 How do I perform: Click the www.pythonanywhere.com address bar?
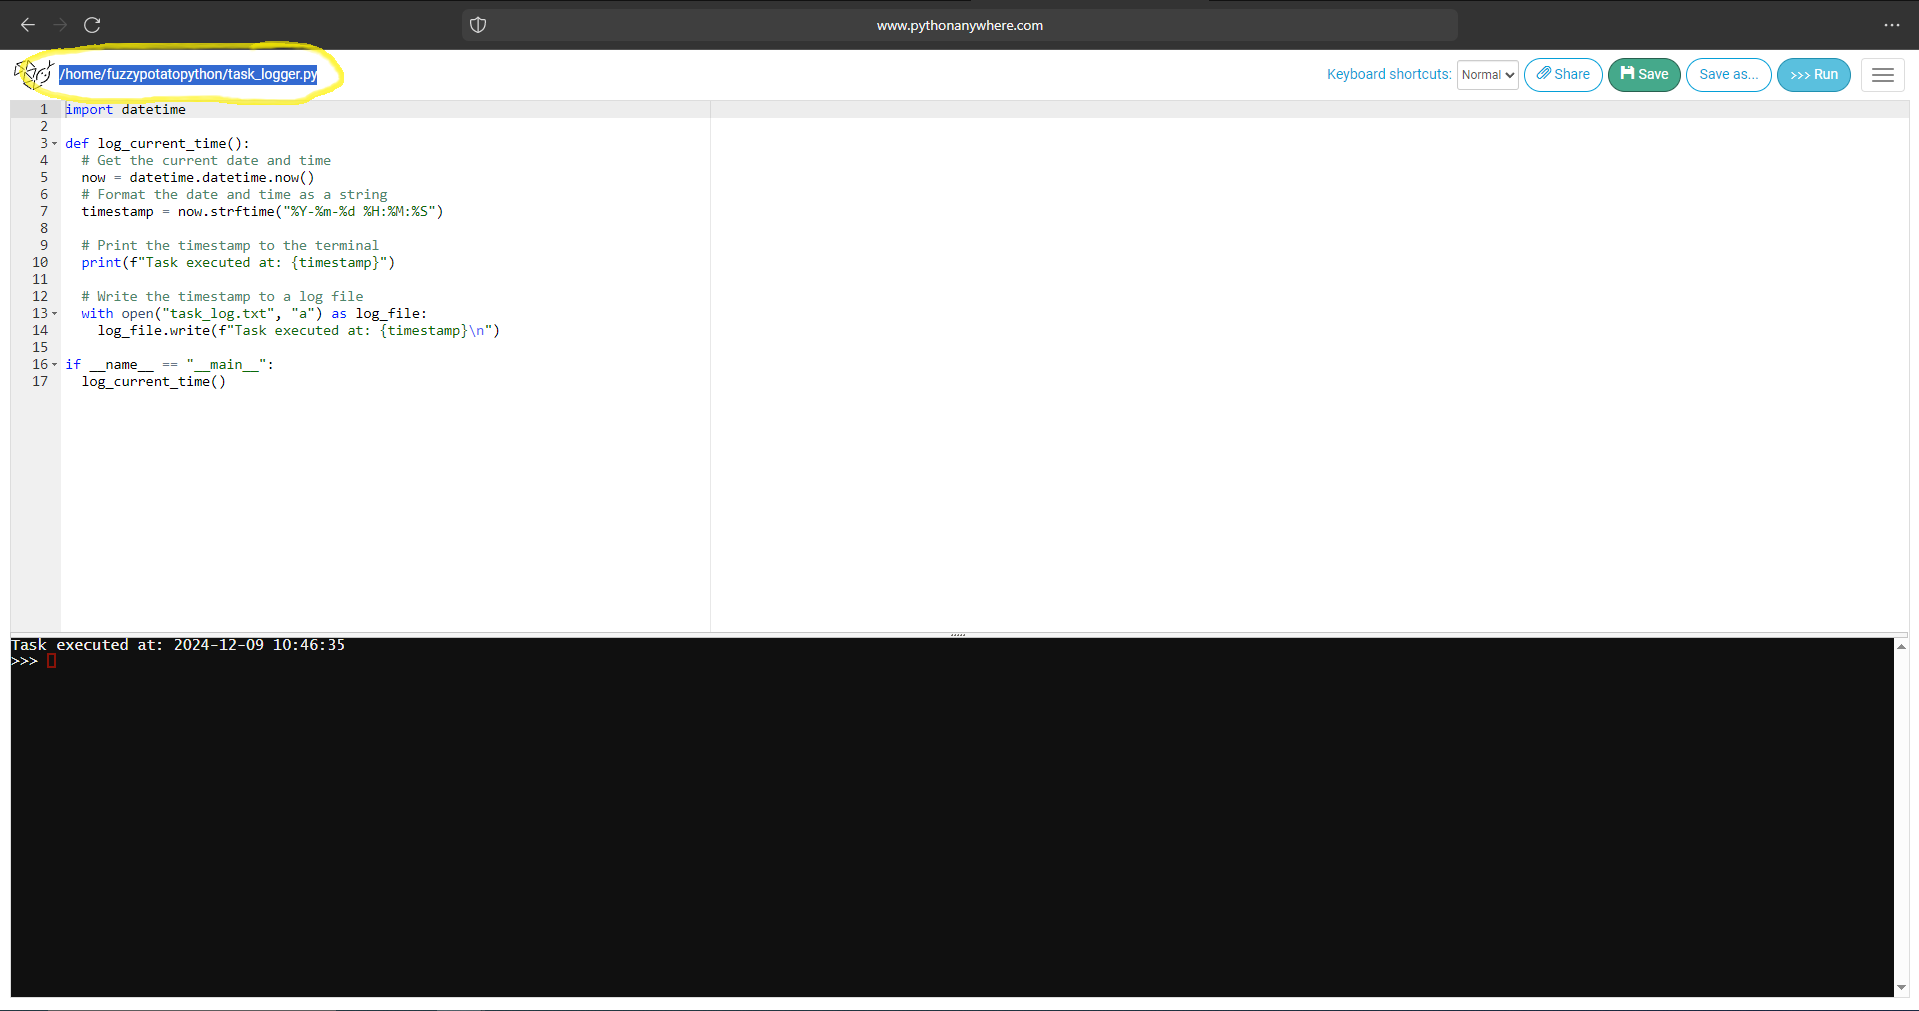pos(959,25)
